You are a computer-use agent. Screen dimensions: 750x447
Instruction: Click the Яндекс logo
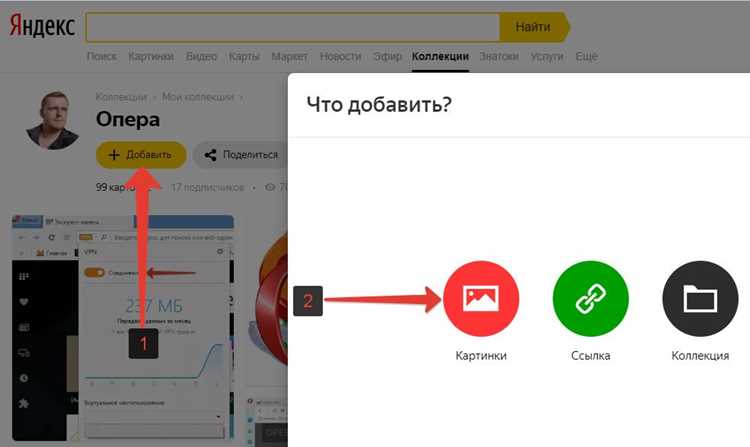click(x=42, y=26)
